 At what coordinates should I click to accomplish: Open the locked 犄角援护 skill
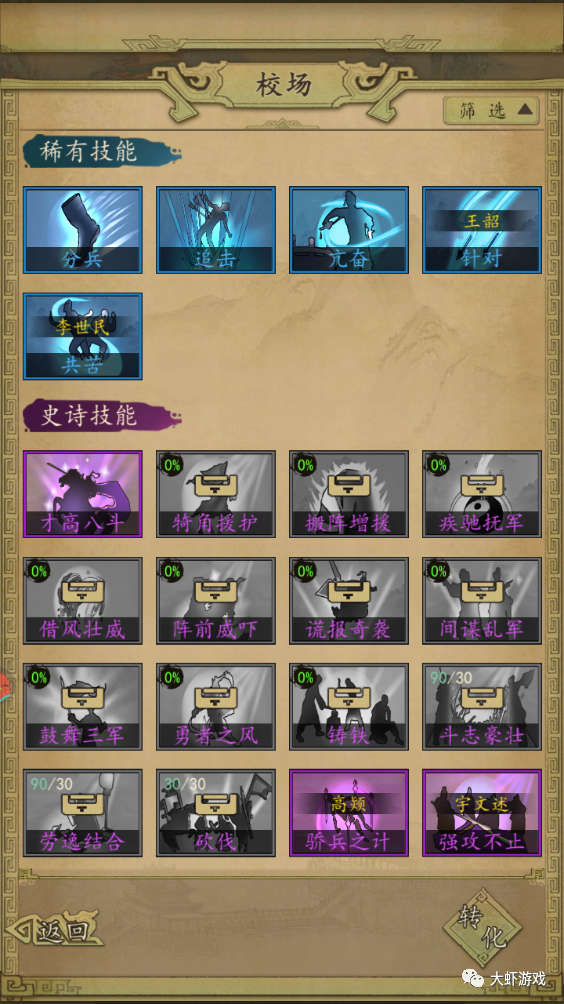(216, 494)
